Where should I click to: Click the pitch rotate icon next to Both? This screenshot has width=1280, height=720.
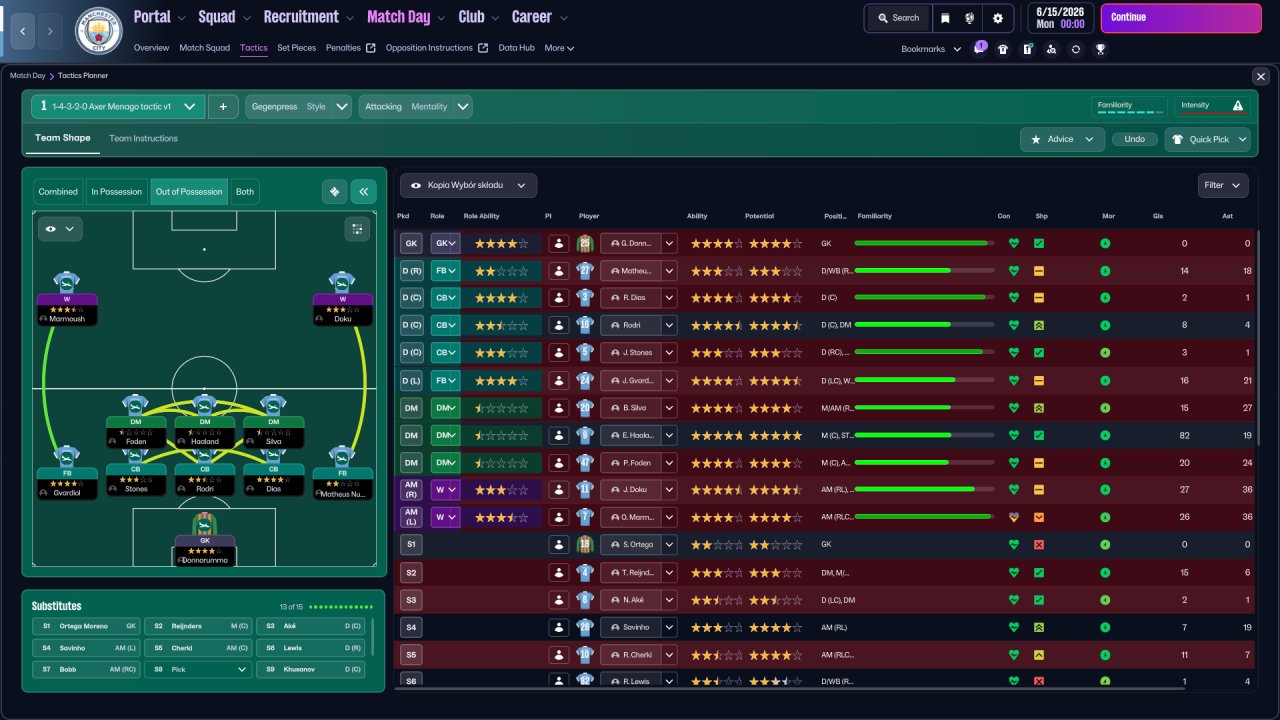[335, 192]
